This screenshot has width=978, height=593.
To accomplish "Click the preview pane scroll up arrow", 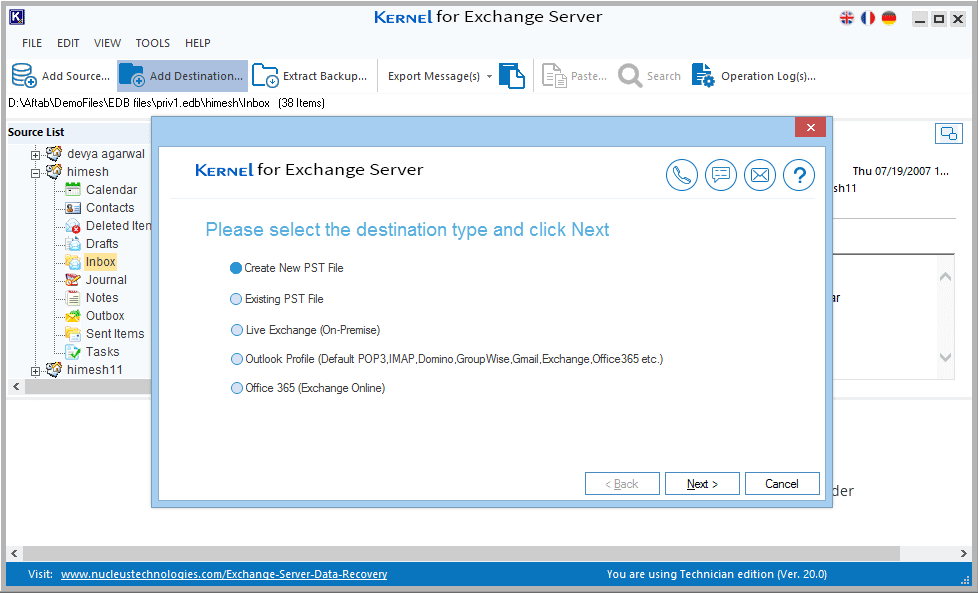I will coord(946,276).
